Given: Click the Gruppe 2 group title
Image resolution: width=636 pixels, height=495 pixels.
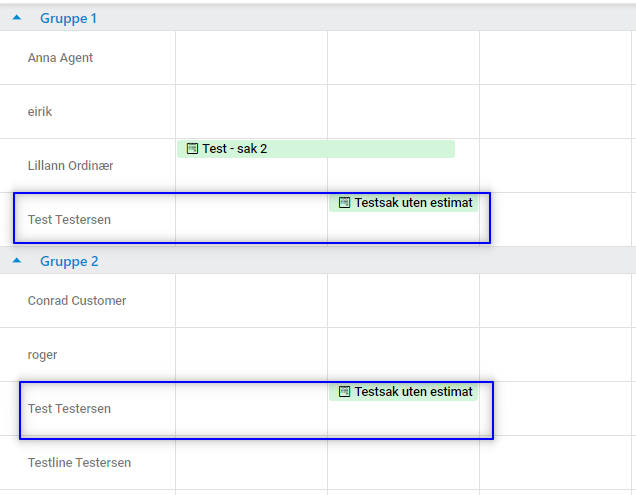Looking at the screenshot, I should tap(68, 261).
